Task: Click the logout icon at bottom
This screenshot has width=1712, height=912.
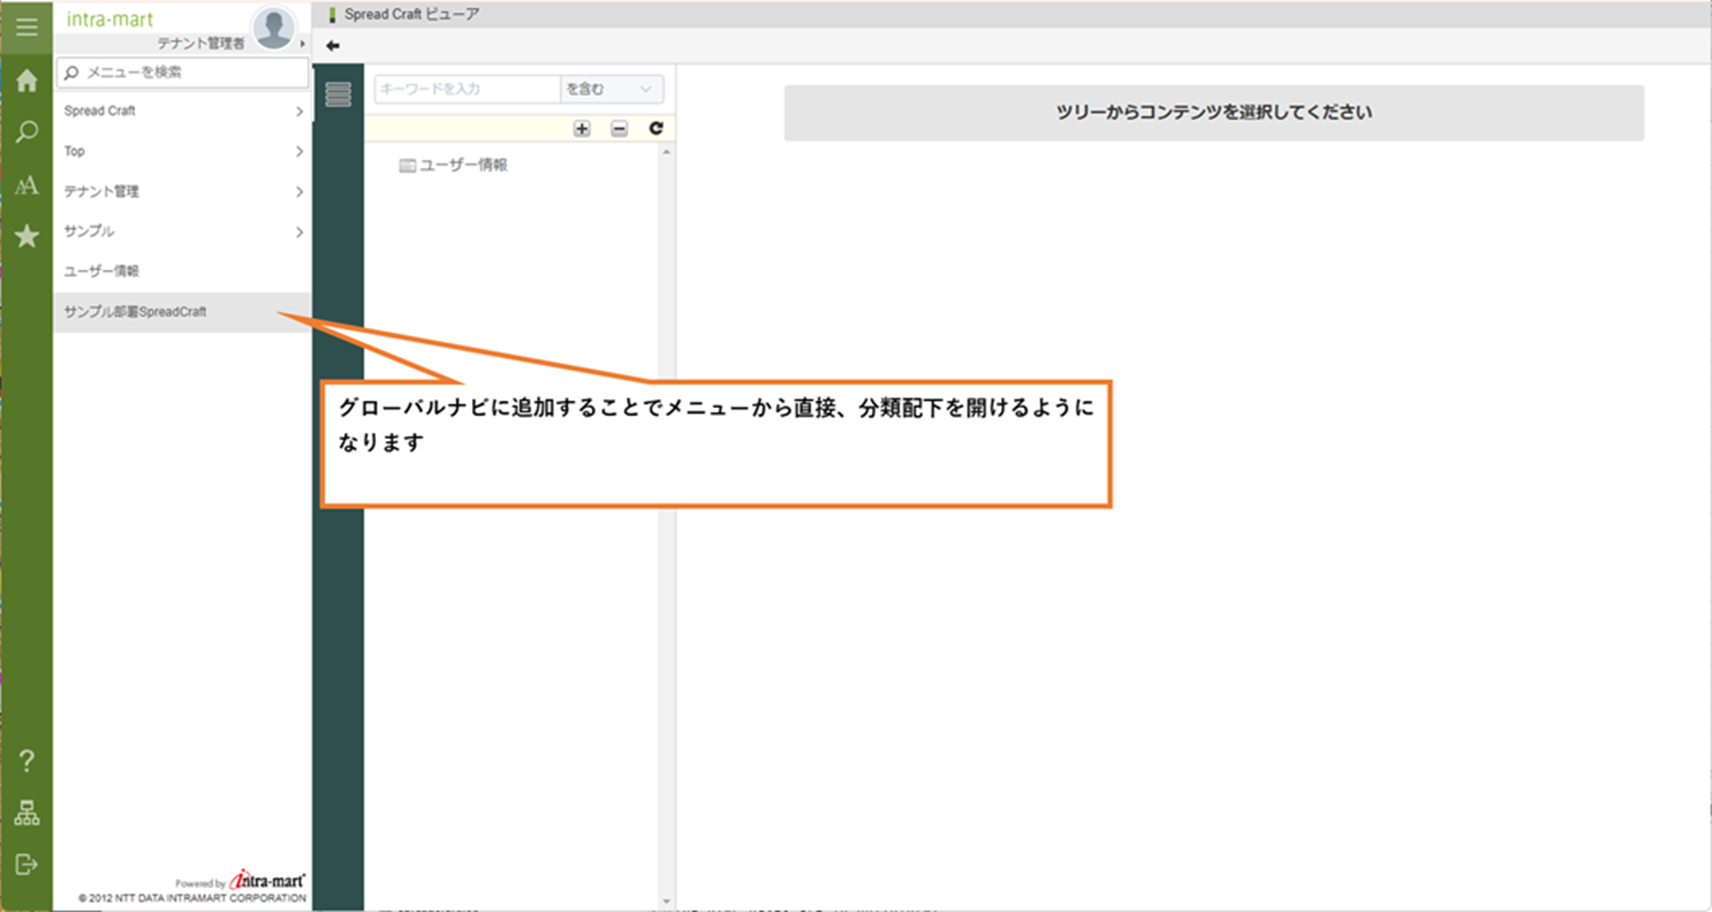Action: click(27, 864)
